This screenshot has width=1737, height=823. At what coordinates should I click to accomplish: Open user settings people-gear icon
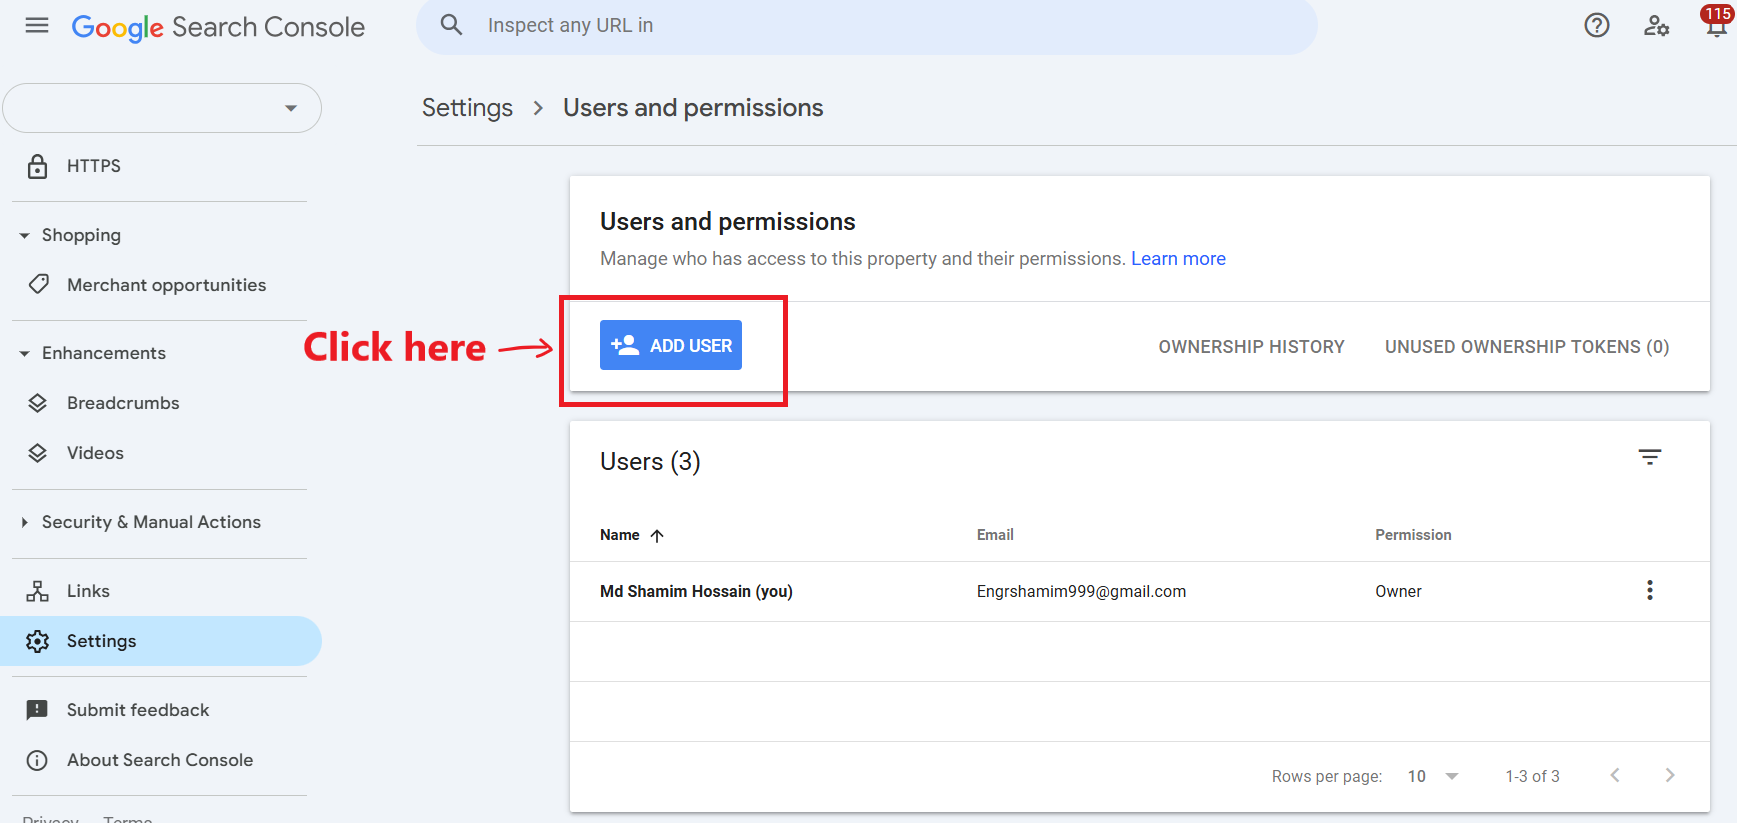click(1656, 26)
